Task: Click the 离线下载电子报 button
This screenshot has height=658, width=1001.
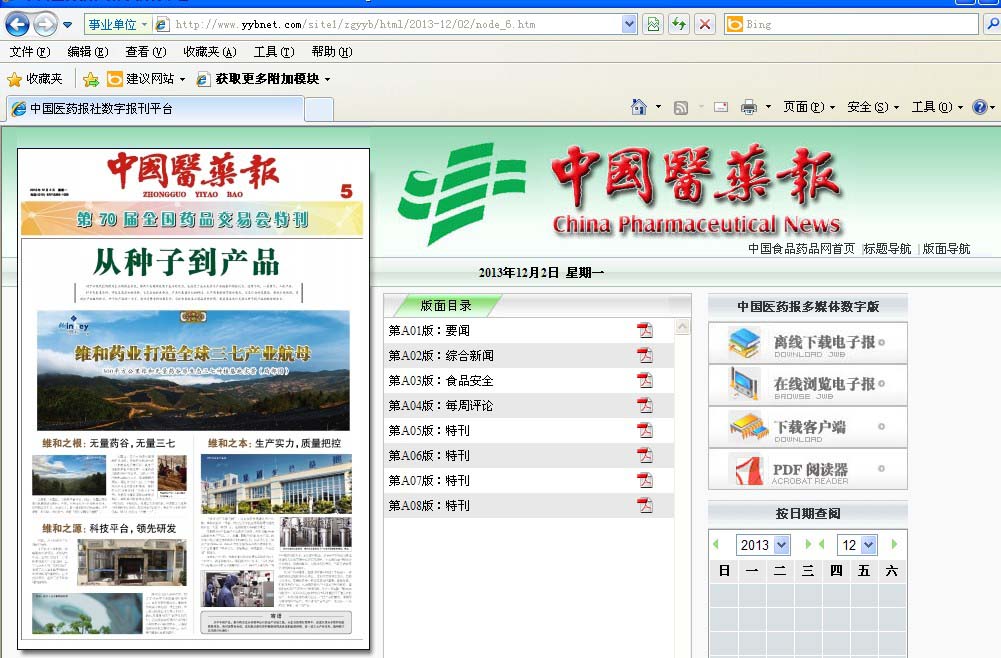Action: (807, 343)
